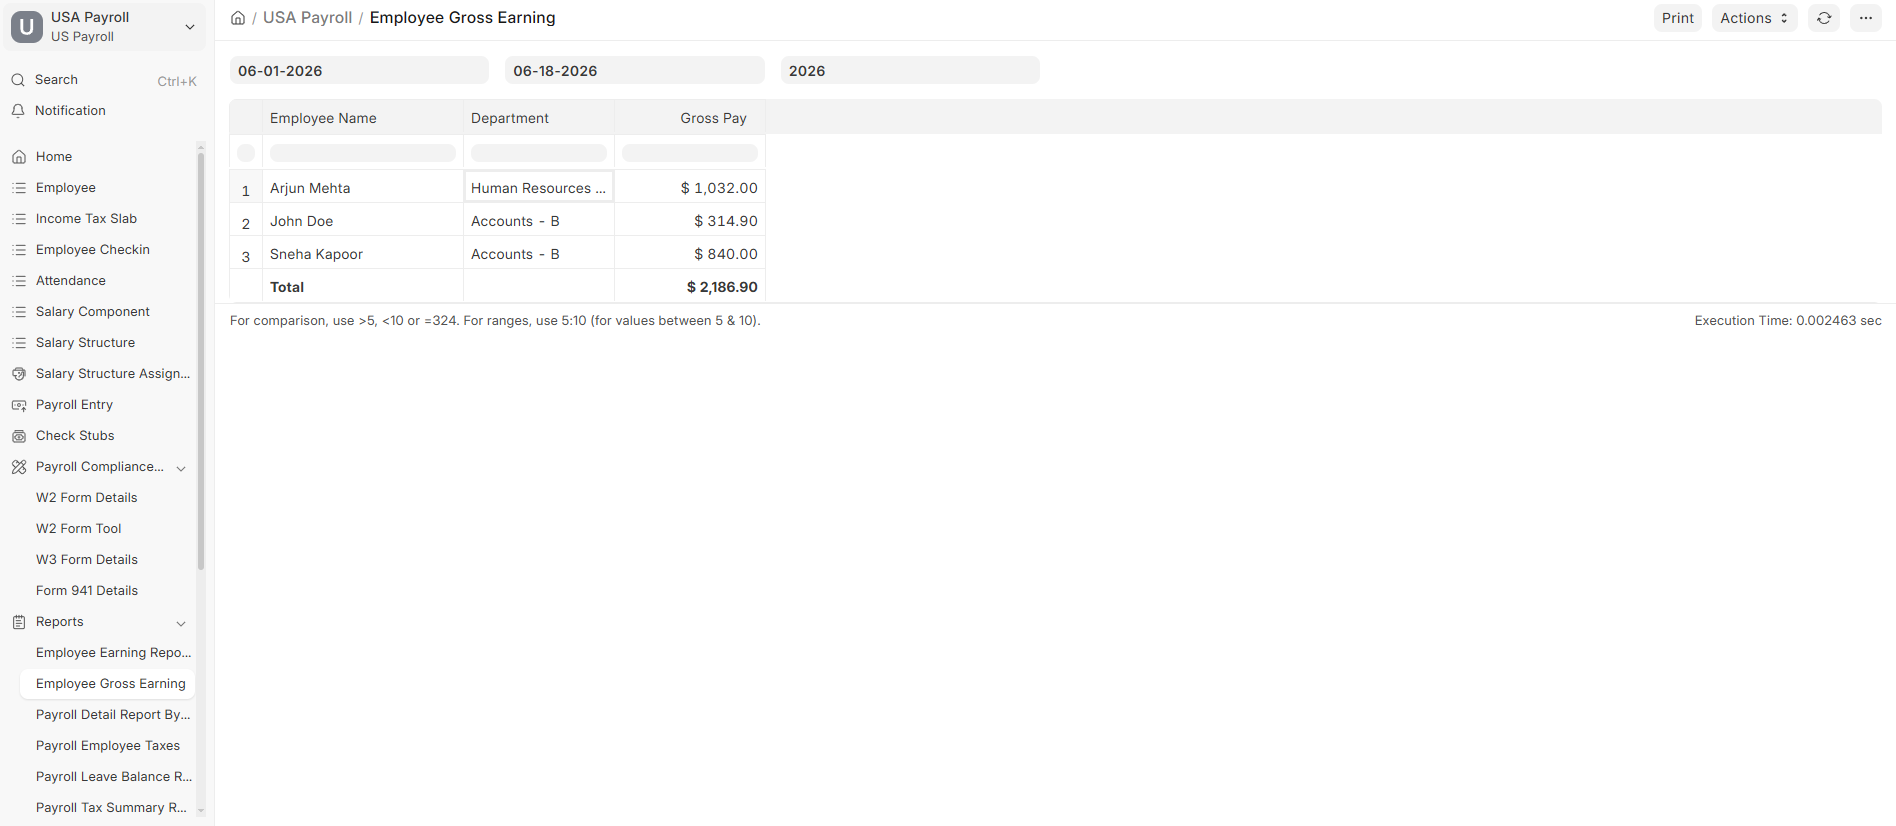Select the Arjun Mehta cell

click(363, 188)
